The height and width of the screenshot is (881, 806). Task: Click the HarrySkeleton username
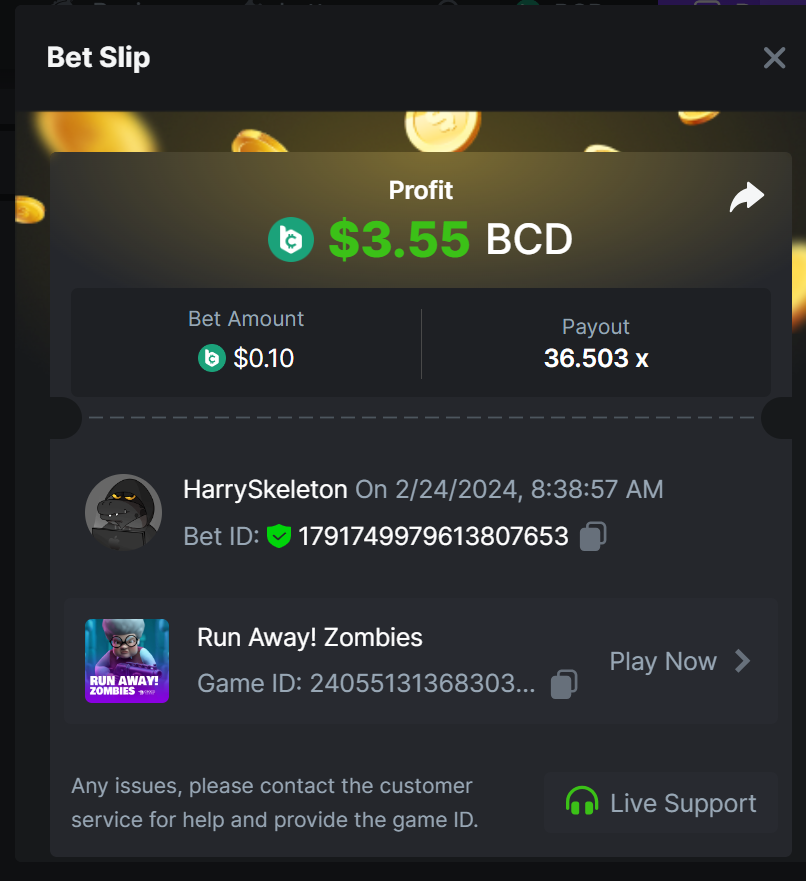tap(265, 489)
